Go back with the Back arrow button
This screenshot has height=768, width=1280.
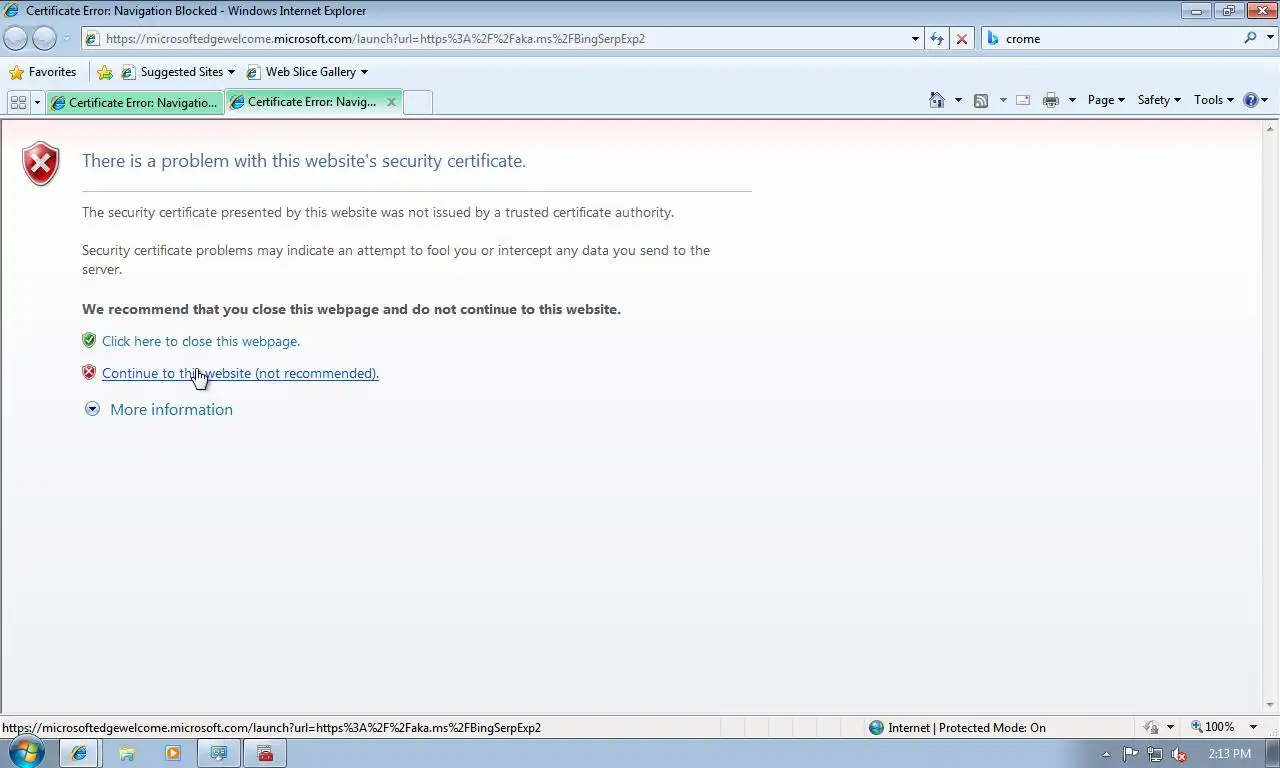16,38
